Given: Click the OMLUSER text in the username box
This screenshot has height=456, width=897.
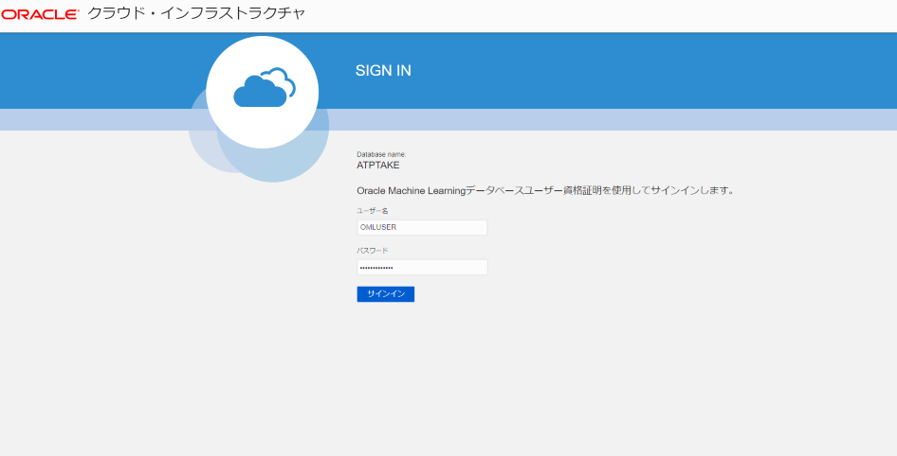Looking at the screenshot, I should [x=378, y=227].
